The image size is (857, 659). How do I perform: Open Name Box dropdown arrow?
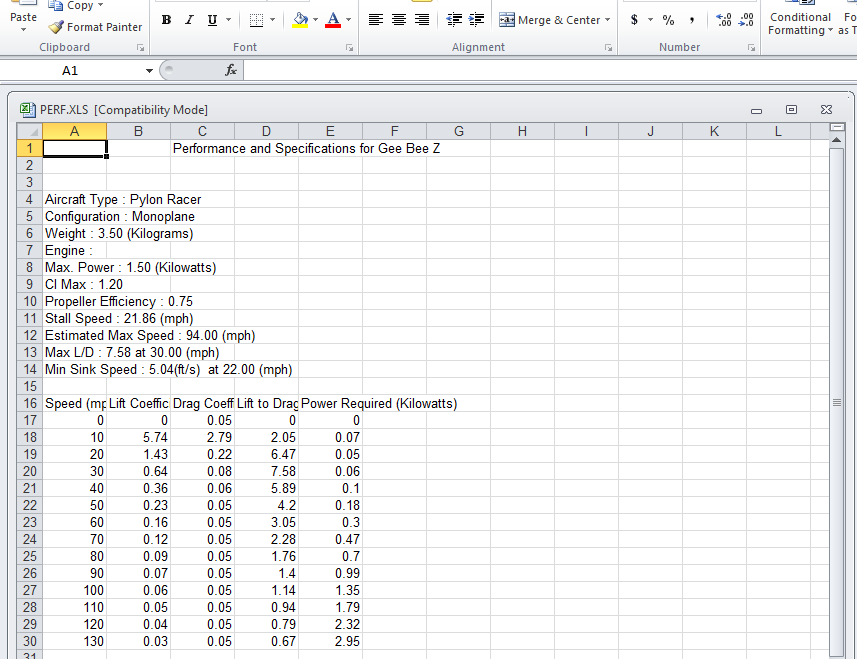pos(149,70)
